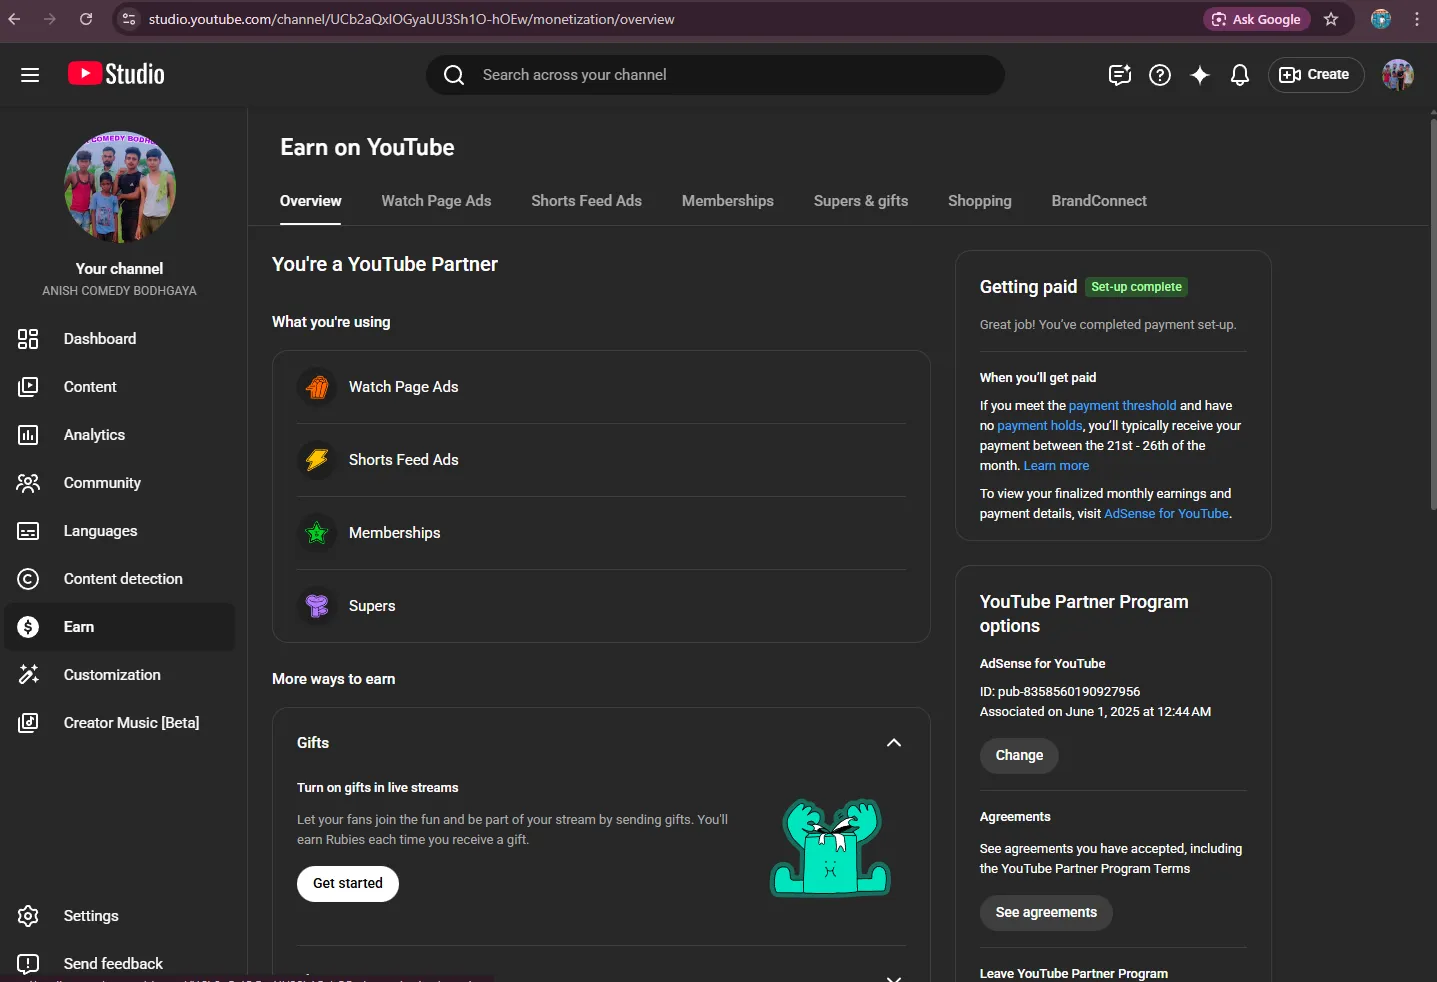Click the ID pub-8358560190927956 text
1437x982 pixels.
pyautogui.click(x=1060, y=692)
